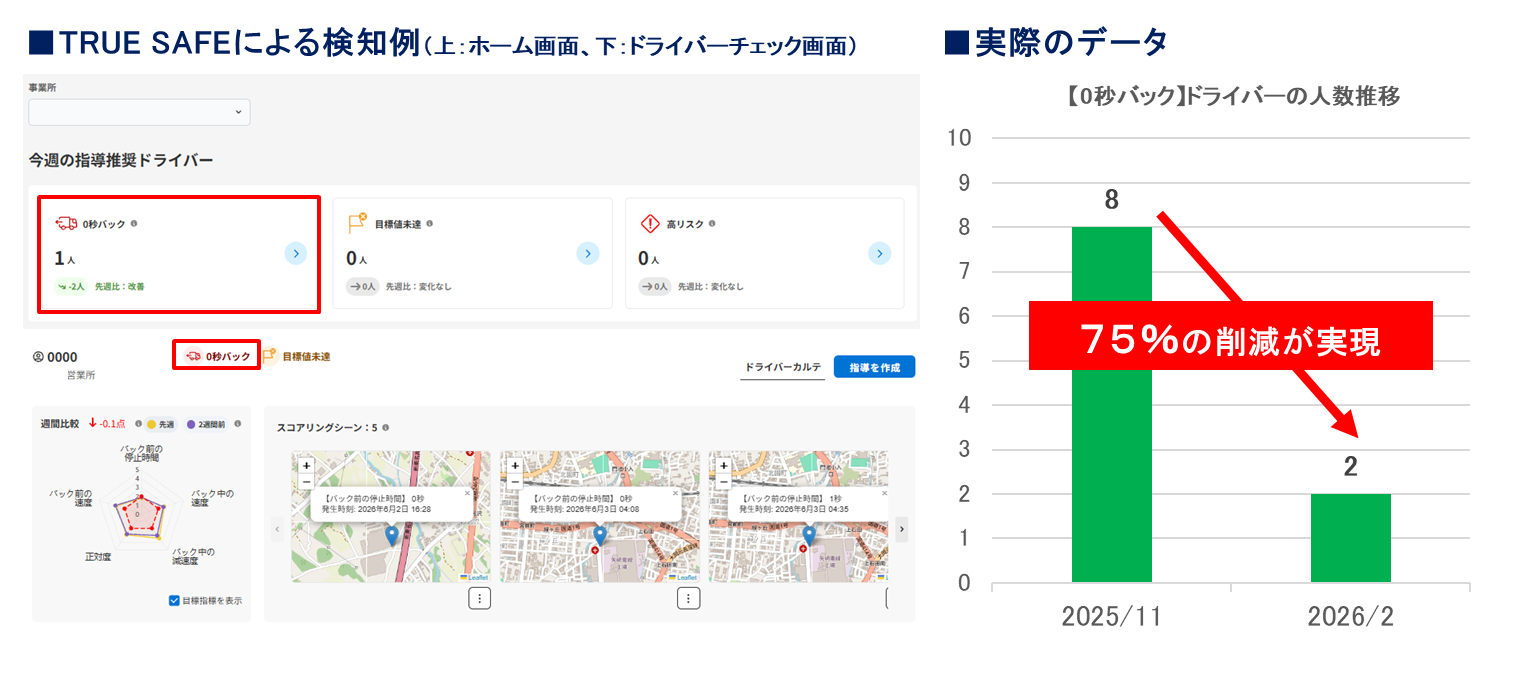Click →0人 badge in 目標値未達 card
This screenshot has width=1523, height=676.
coord(363,286)
